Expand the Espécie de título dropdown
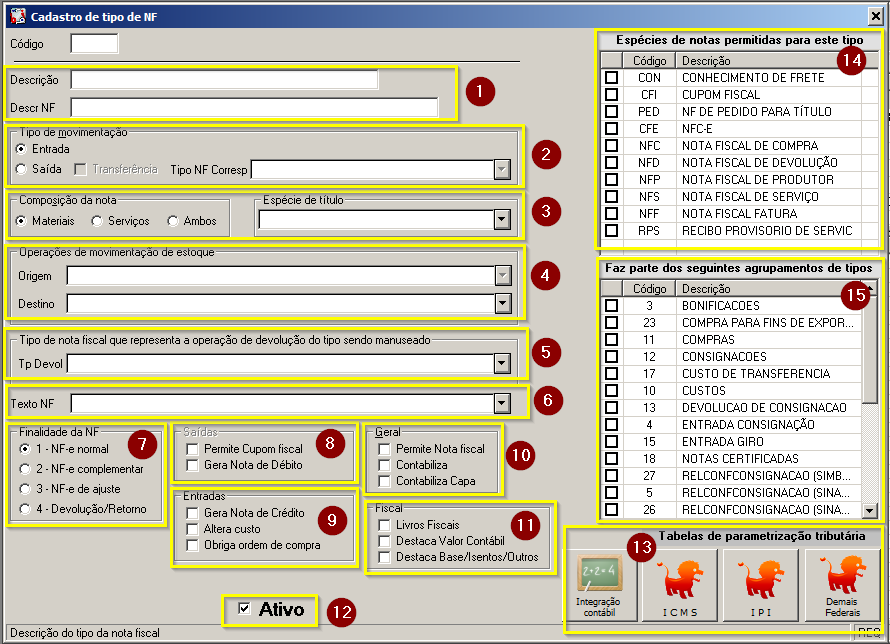Viewport: 890px width, 644px height. pos(502,220)
